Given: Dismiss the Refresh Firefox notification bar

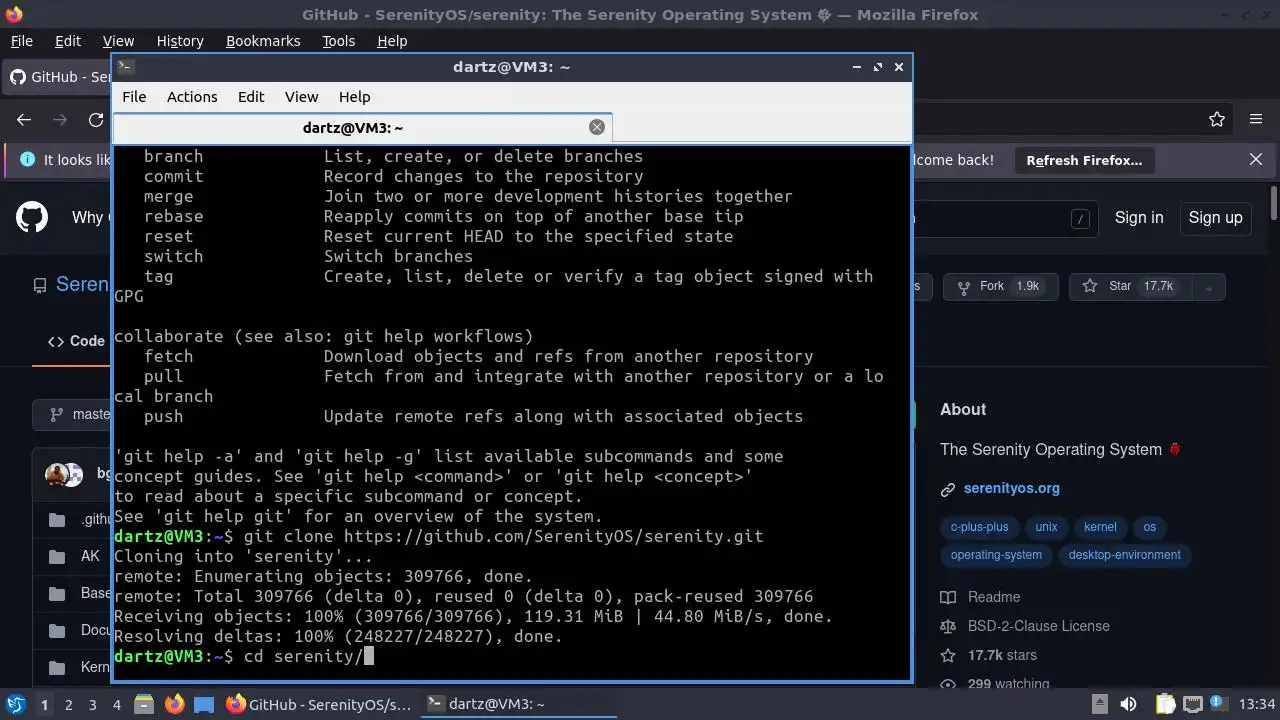Looking at the screenshot, I should pos(1256,160).
